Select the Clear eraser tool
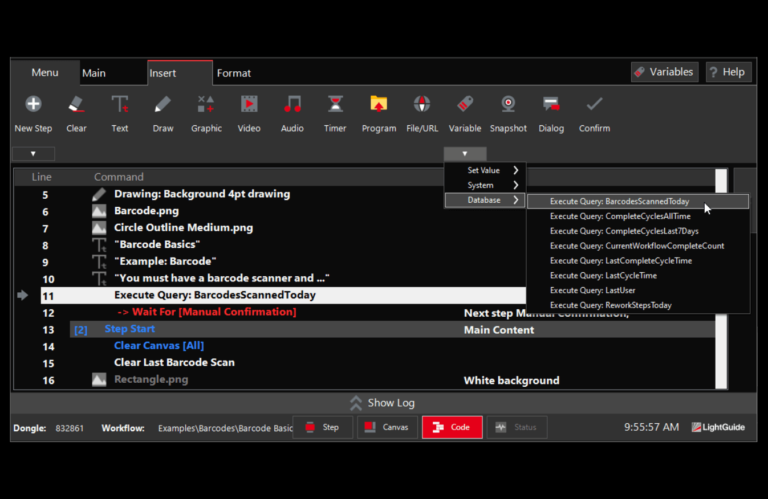 click(76, 104)
